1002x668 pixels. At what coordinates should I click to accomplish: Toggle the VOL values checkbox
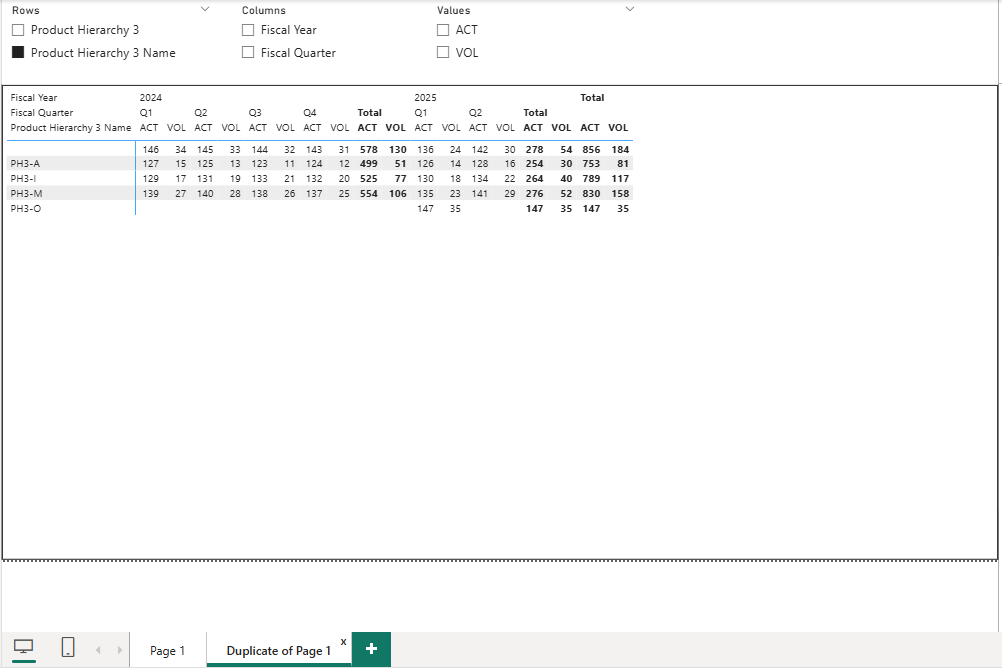(x=443, y=52)
